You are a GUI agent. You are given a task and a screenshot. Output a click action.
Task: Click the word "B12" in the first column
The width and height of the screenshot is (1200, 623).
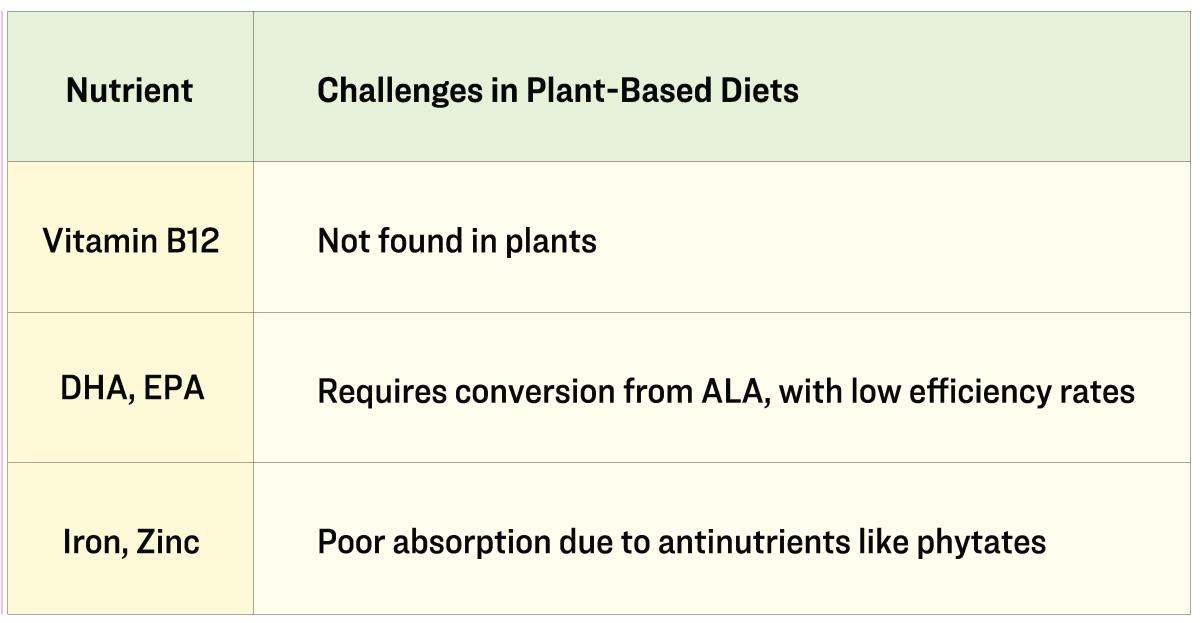(192, 241)
